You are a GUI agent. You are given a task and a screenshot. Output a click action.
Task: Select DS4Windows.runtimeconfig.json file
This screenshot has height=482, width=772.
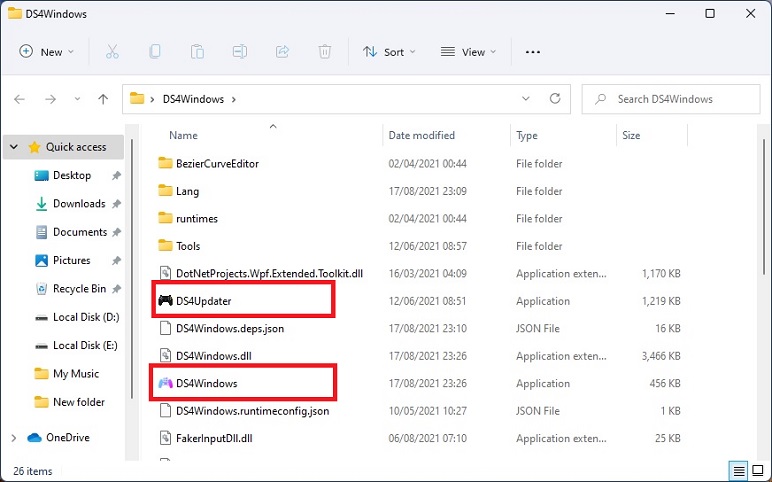coord(253,411)
